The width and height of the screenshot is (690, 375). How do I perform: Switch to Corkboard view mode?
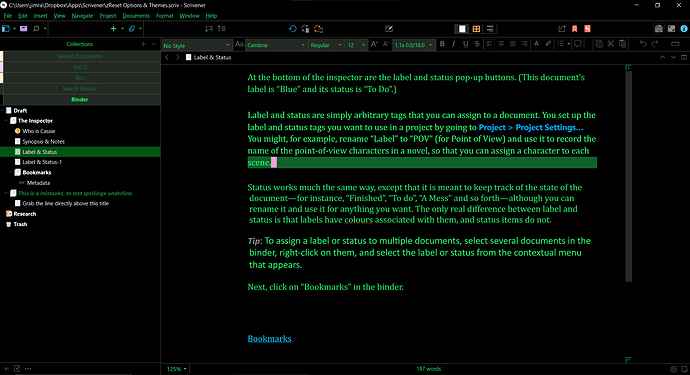click(x=476, y=29)
